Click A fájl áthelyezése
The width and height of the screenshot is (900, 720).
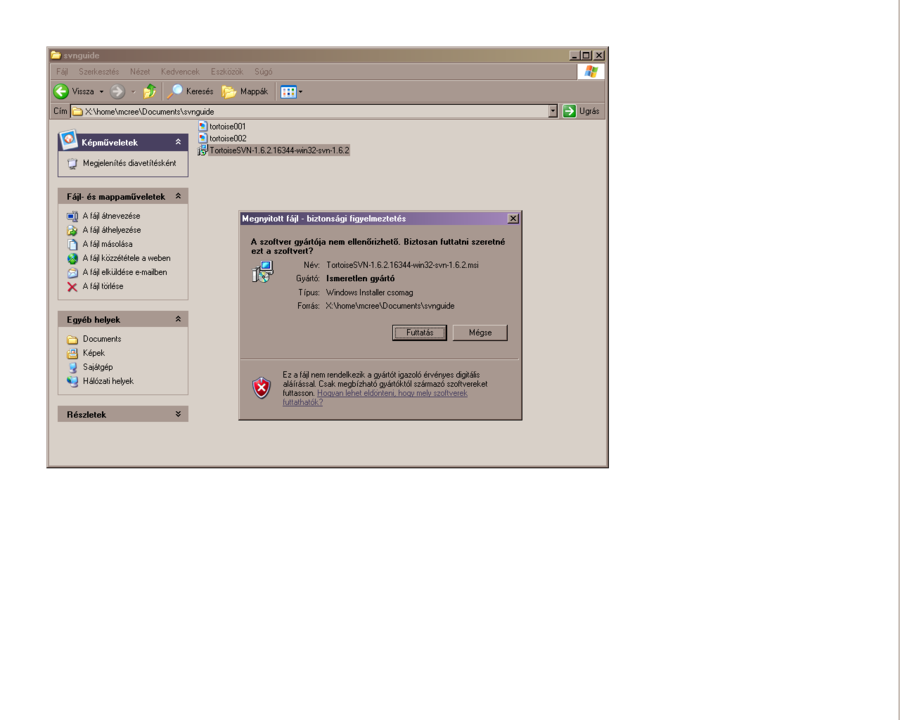(112, 230)
